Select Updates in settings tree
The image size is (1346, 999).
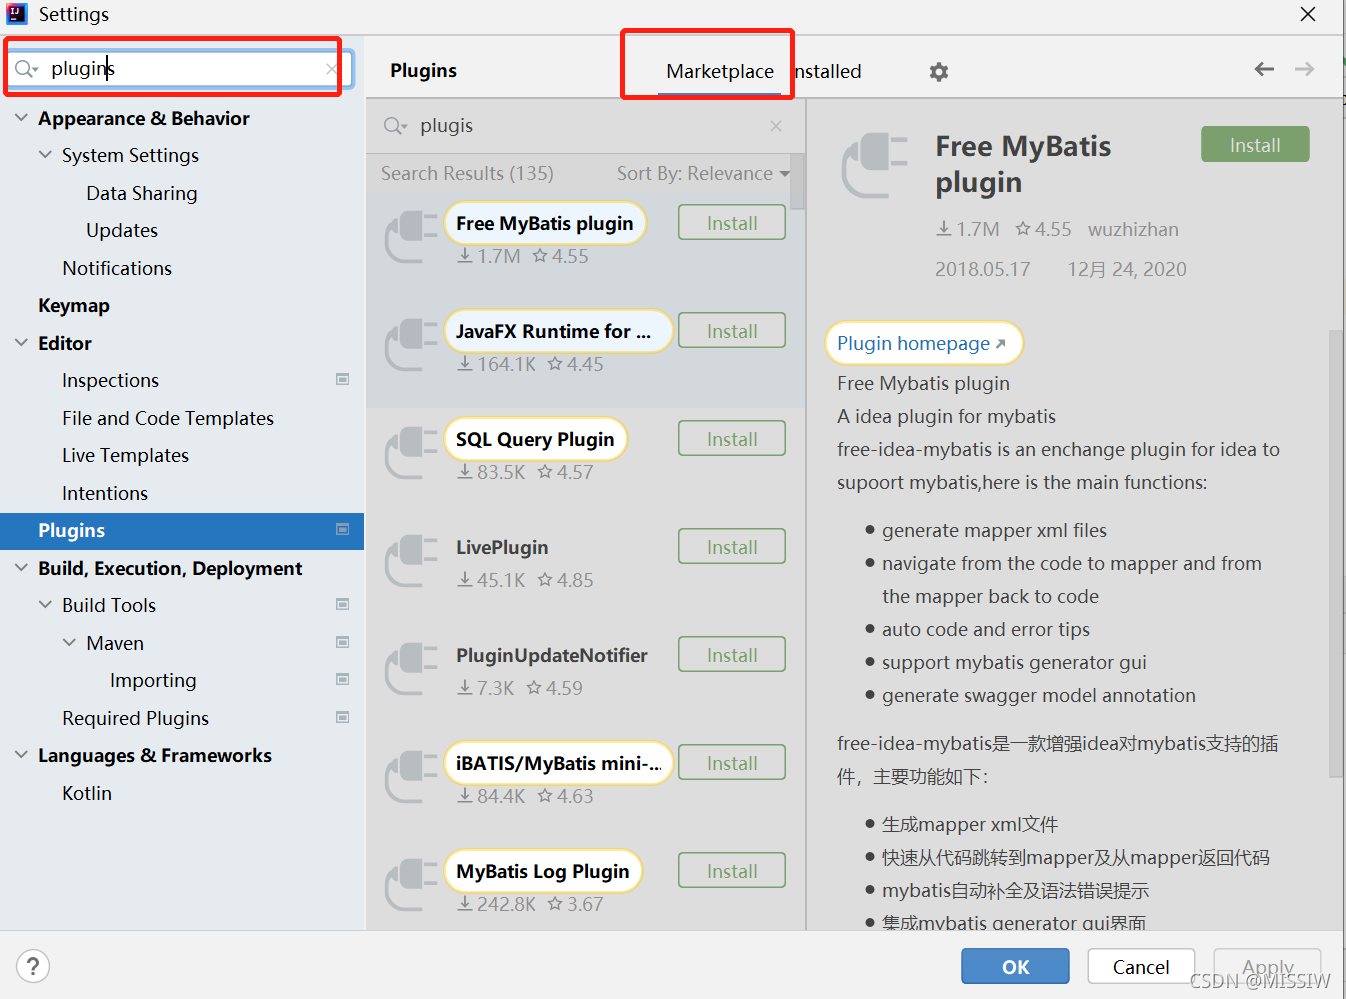[x=121, y=230]
